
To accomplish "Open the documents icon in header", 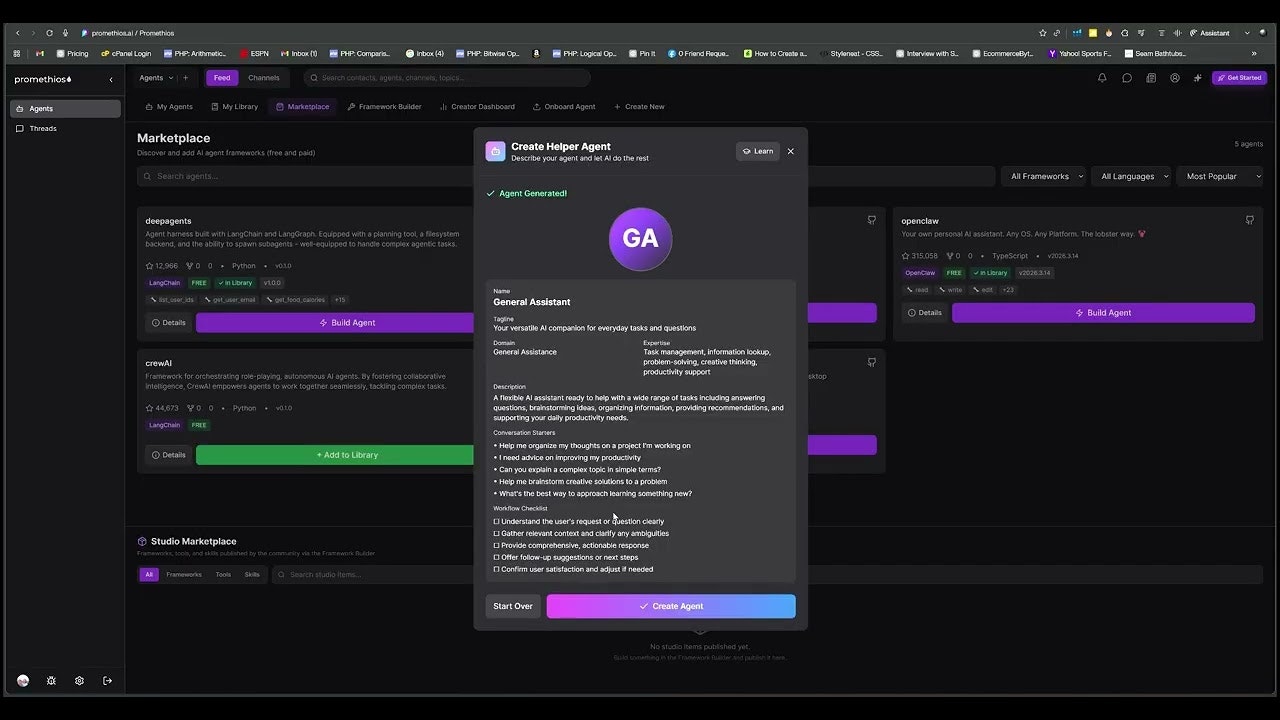I will click(x=1151, y=78).
